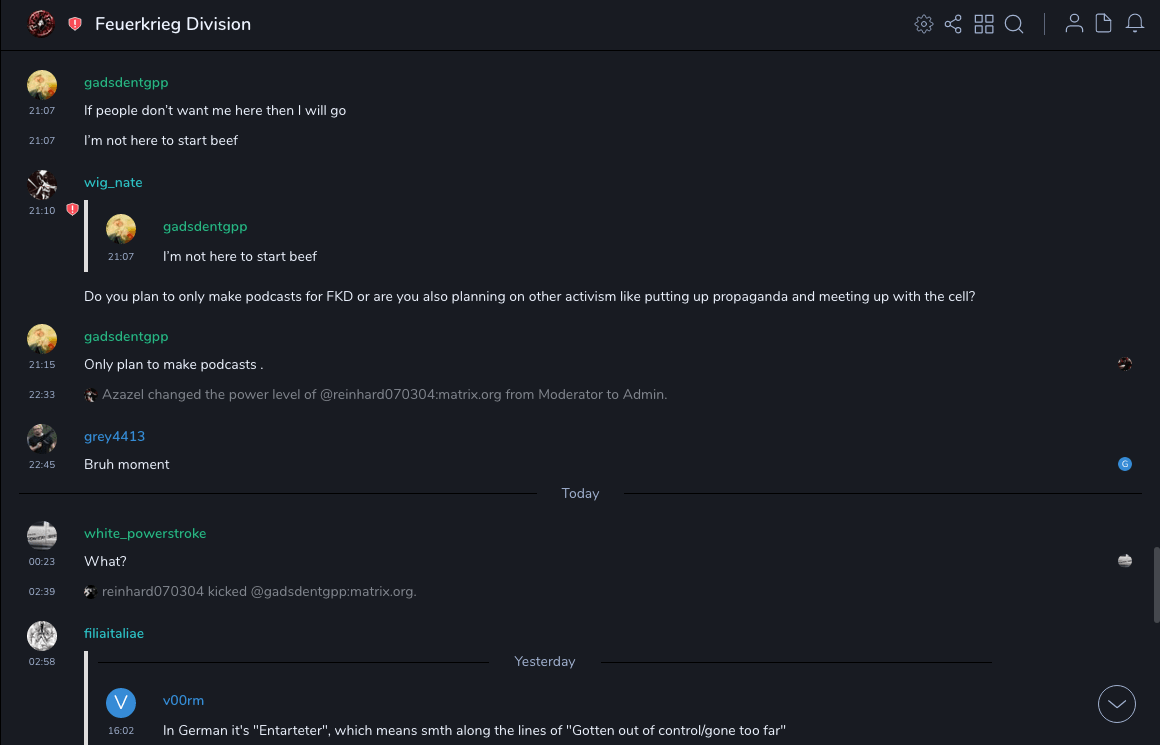Viewport: 1160px width, 745px height.
Task: Click username filiaitaliae
Action: coord(114,634)
